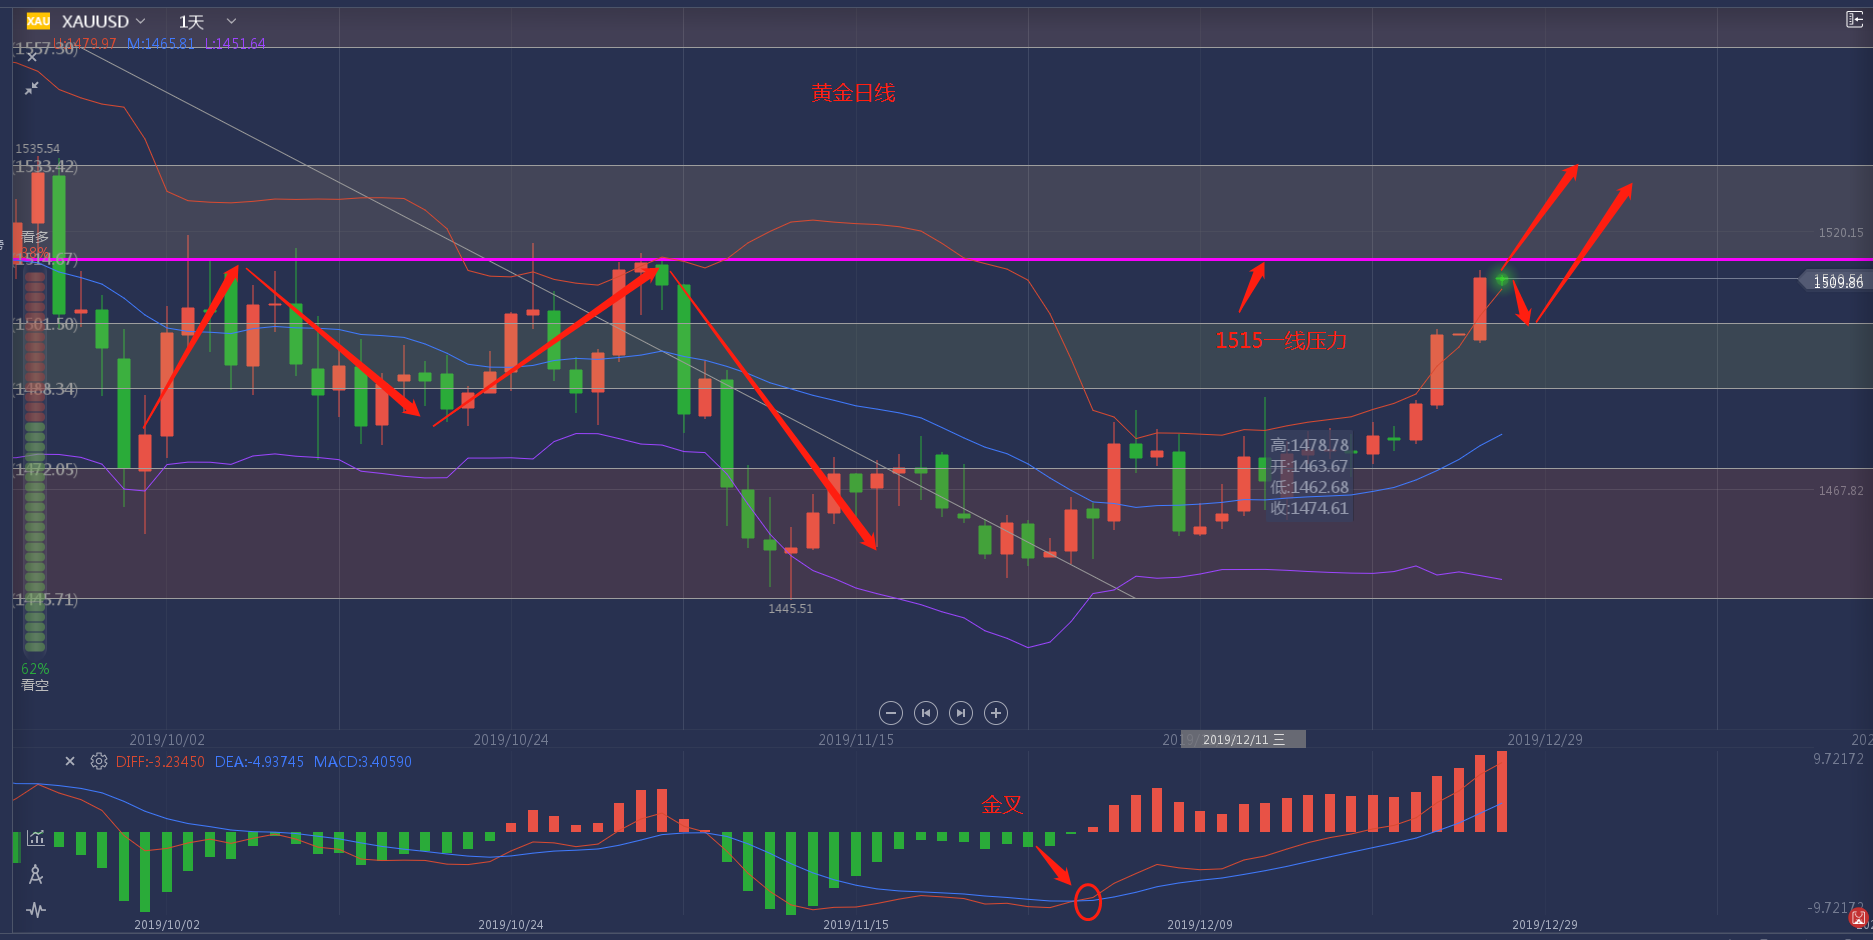Open the 1天 timeframe dropdown
The image size is (1873, 940).
point(207,21)
